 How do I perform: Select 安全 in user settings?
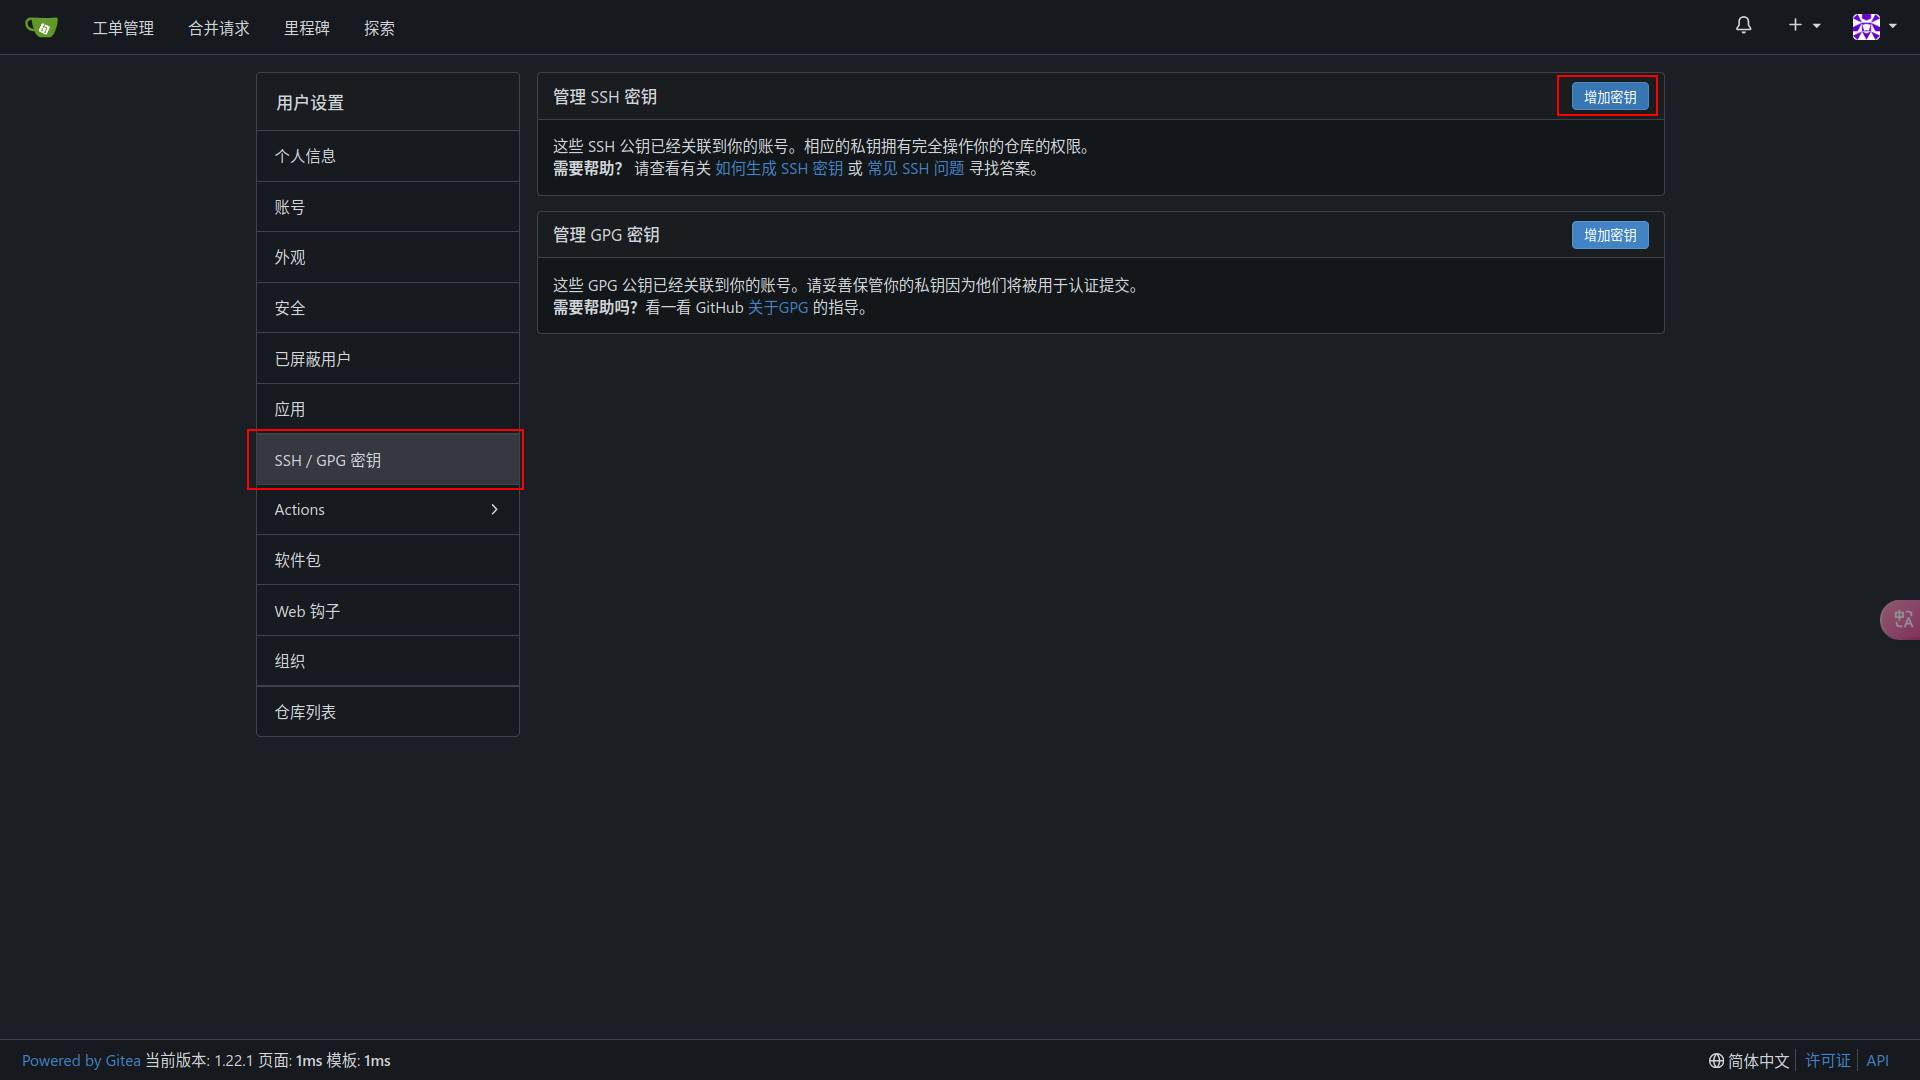(388, 308)
